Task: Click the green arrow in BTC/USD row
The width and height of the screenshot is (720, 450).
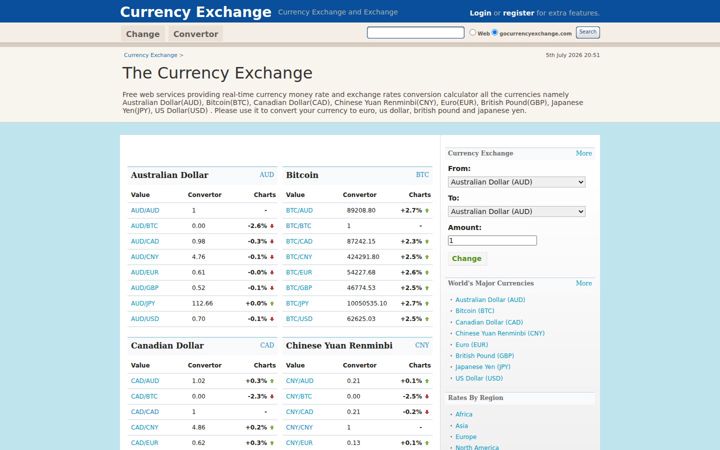Action: click(427, 319)
